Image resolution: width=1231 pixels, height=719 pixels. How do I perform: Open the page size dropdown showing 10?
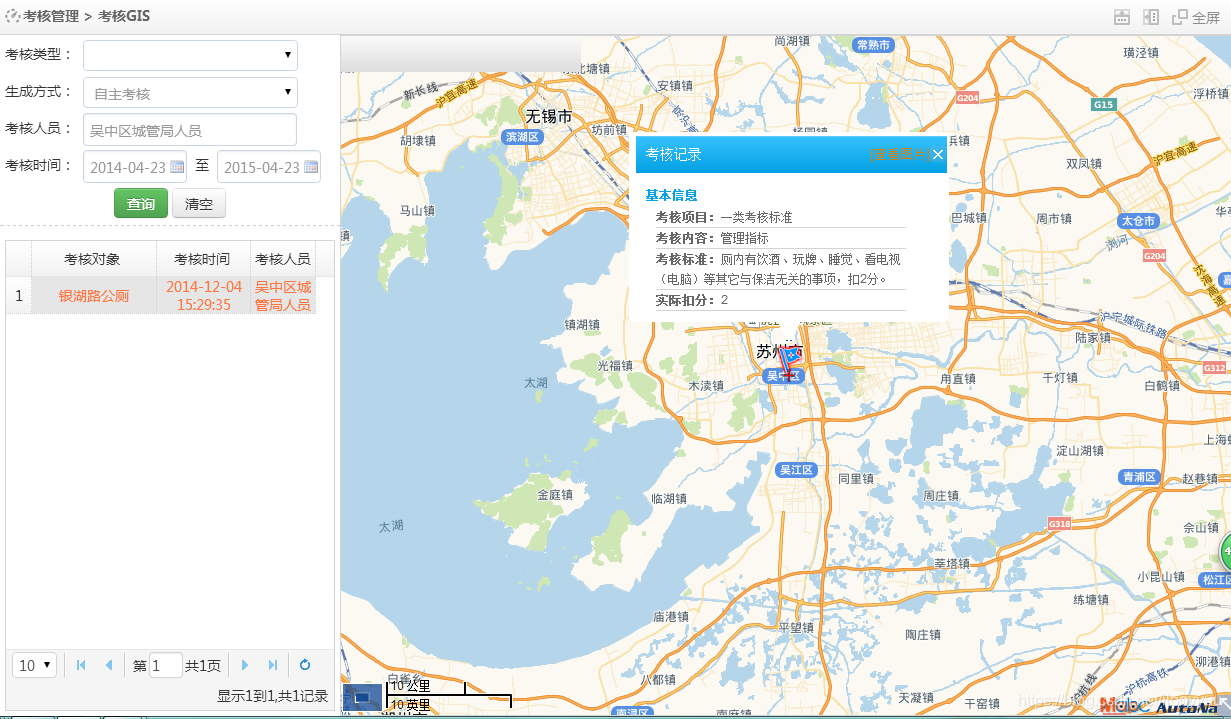pos(34,665)
